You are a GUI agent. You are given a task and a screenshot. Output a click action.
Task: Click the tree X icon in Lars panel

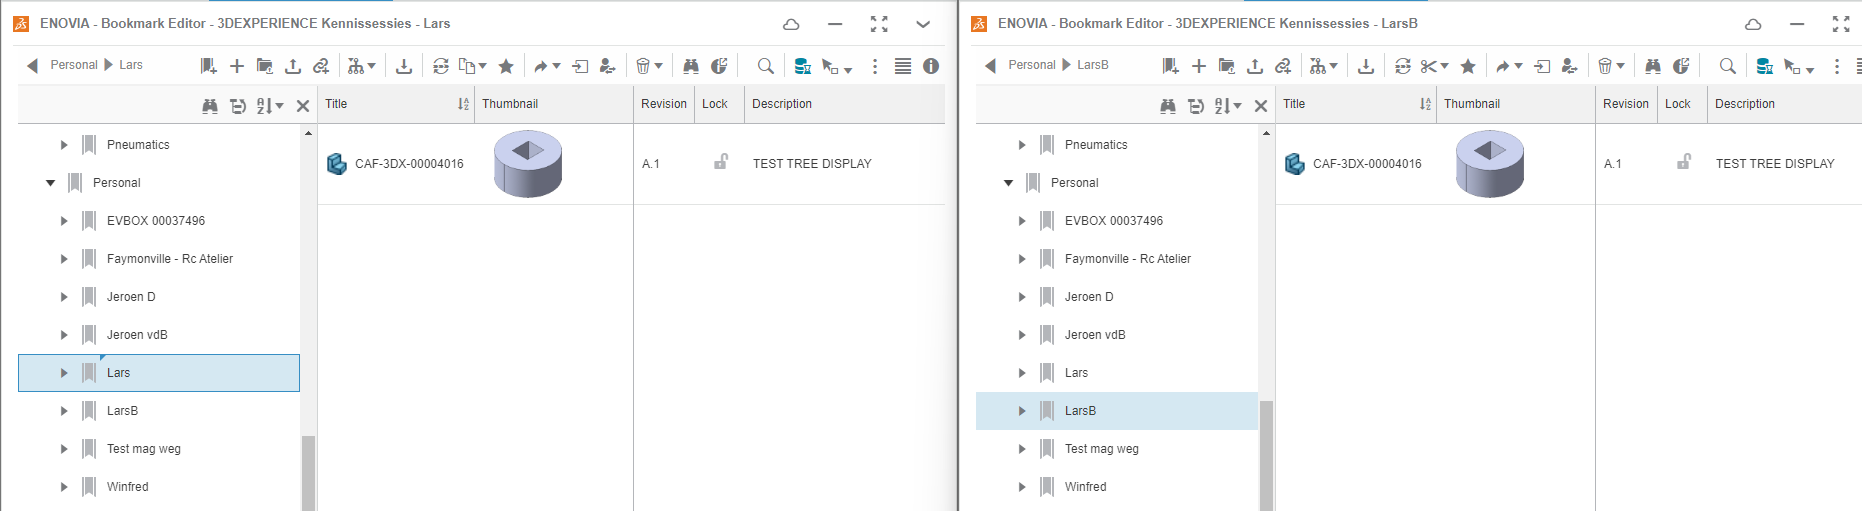(303, 105)
